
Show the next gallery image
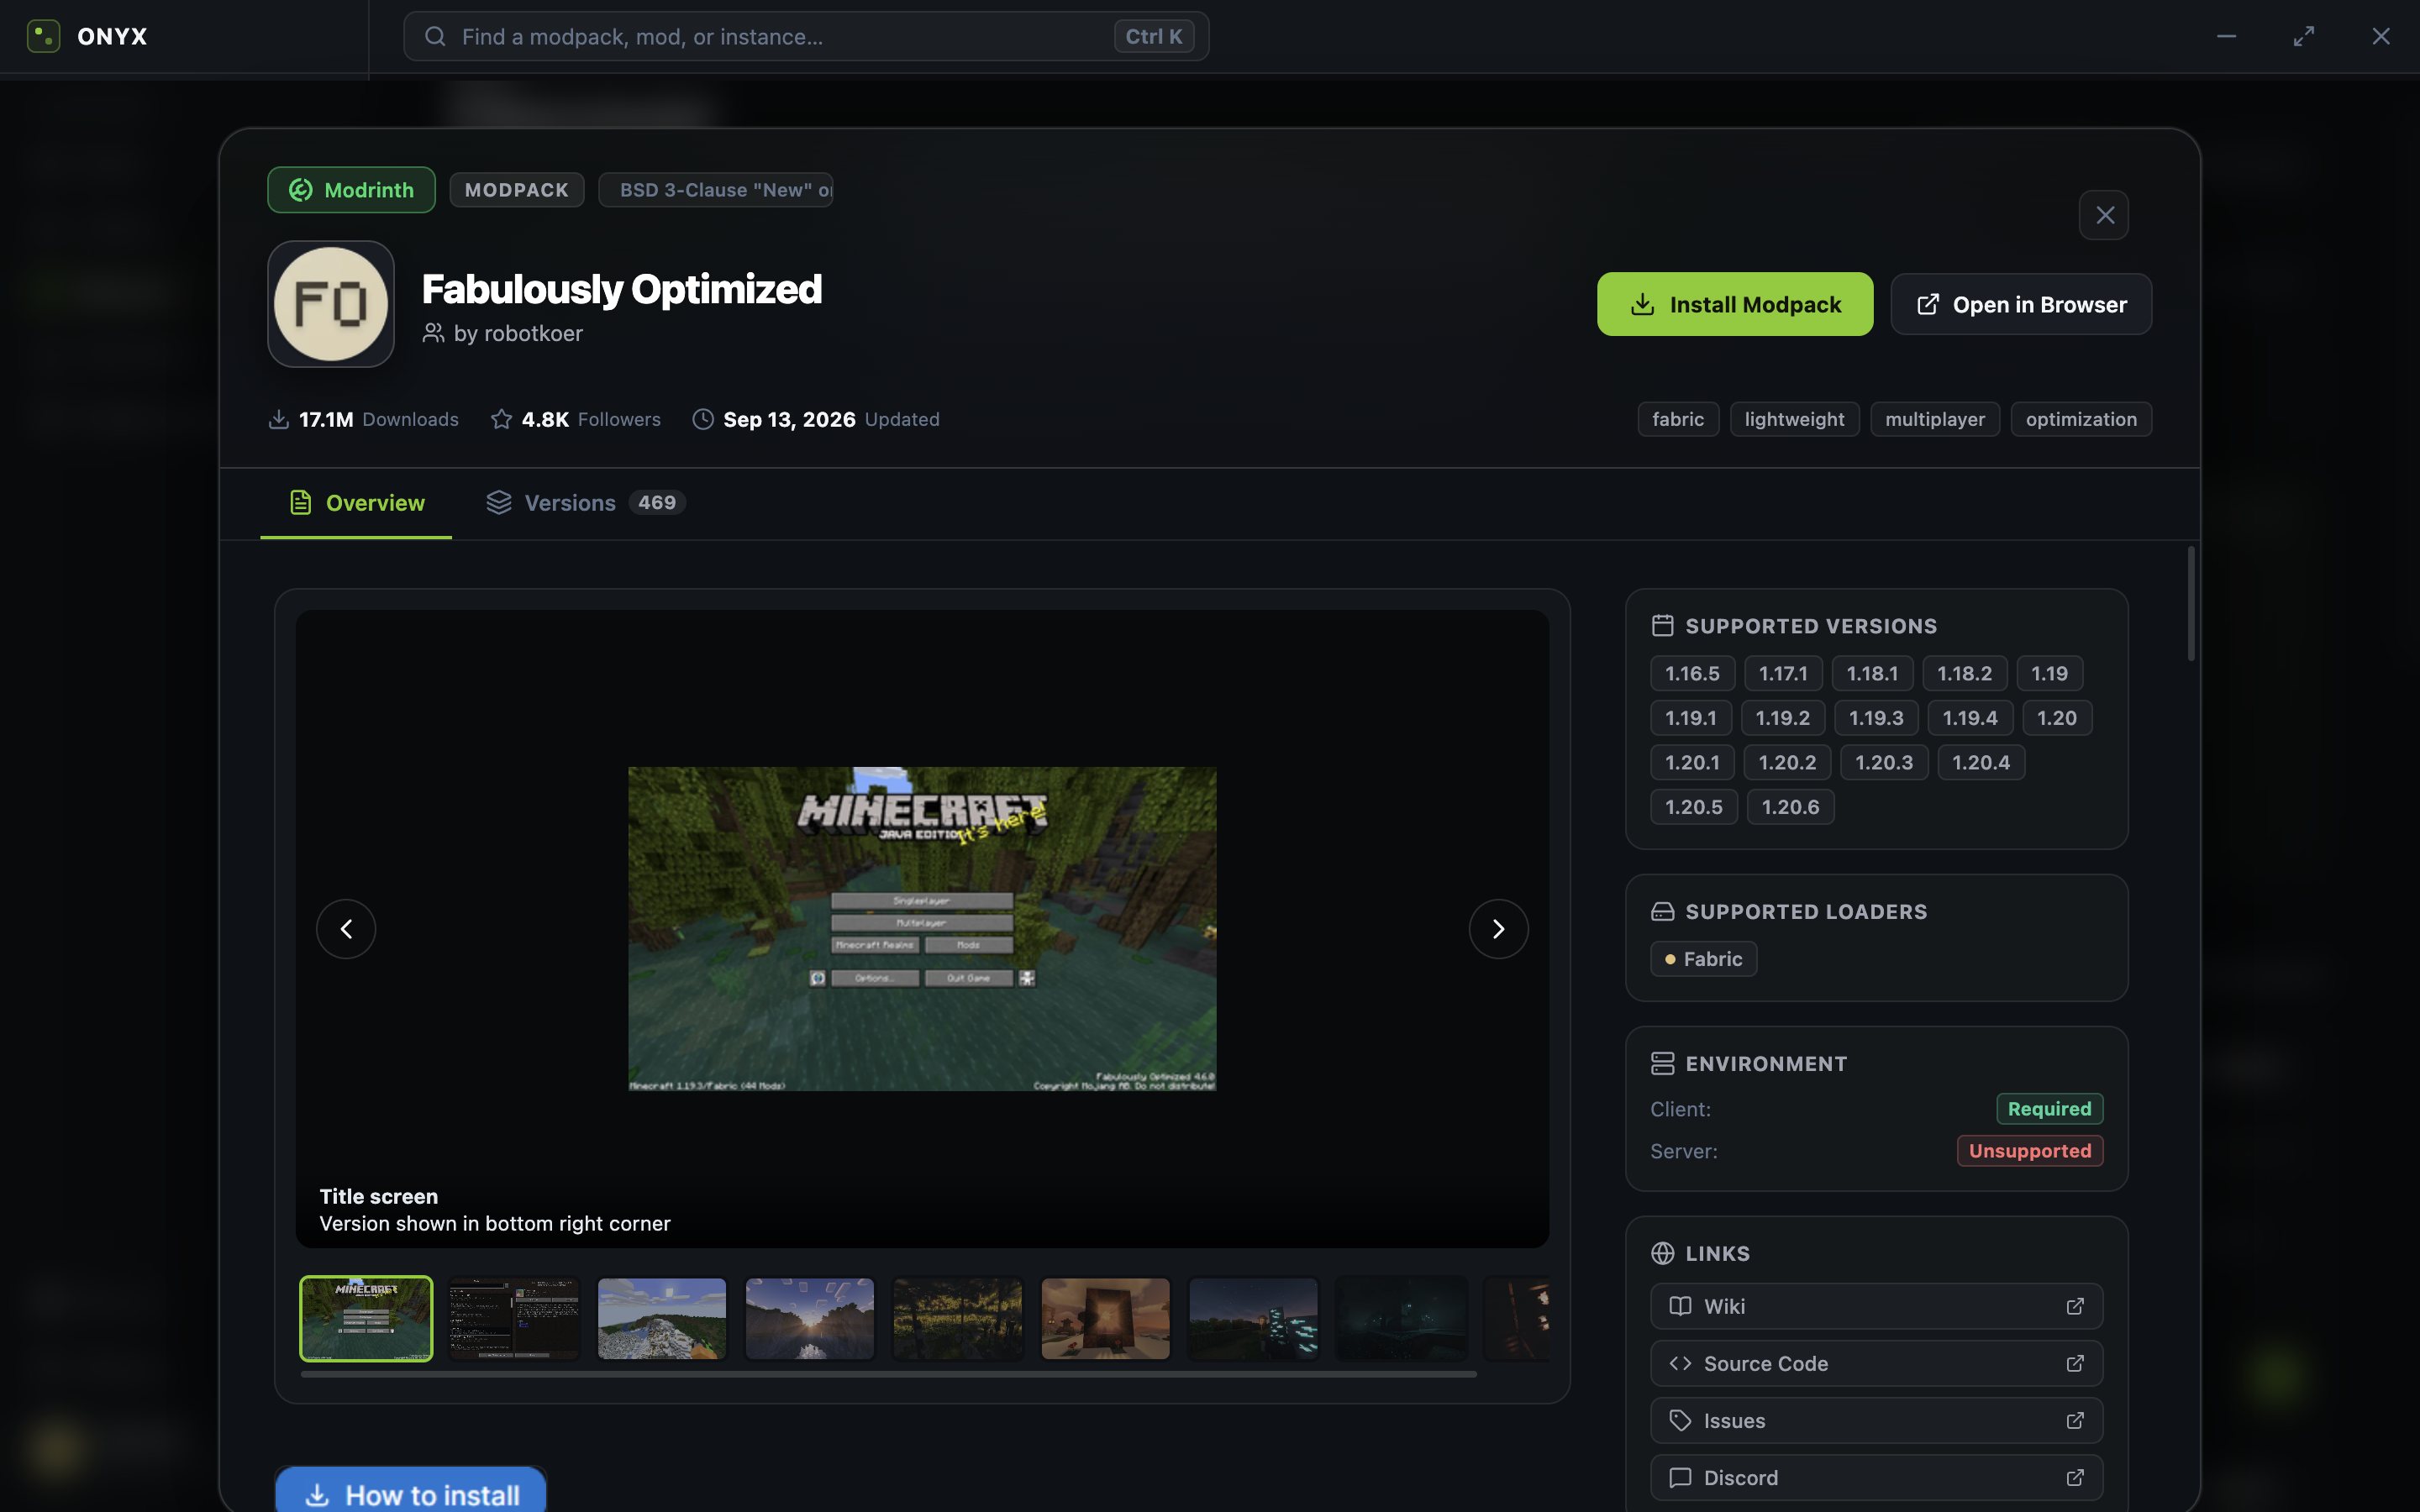click(1498, 929)
